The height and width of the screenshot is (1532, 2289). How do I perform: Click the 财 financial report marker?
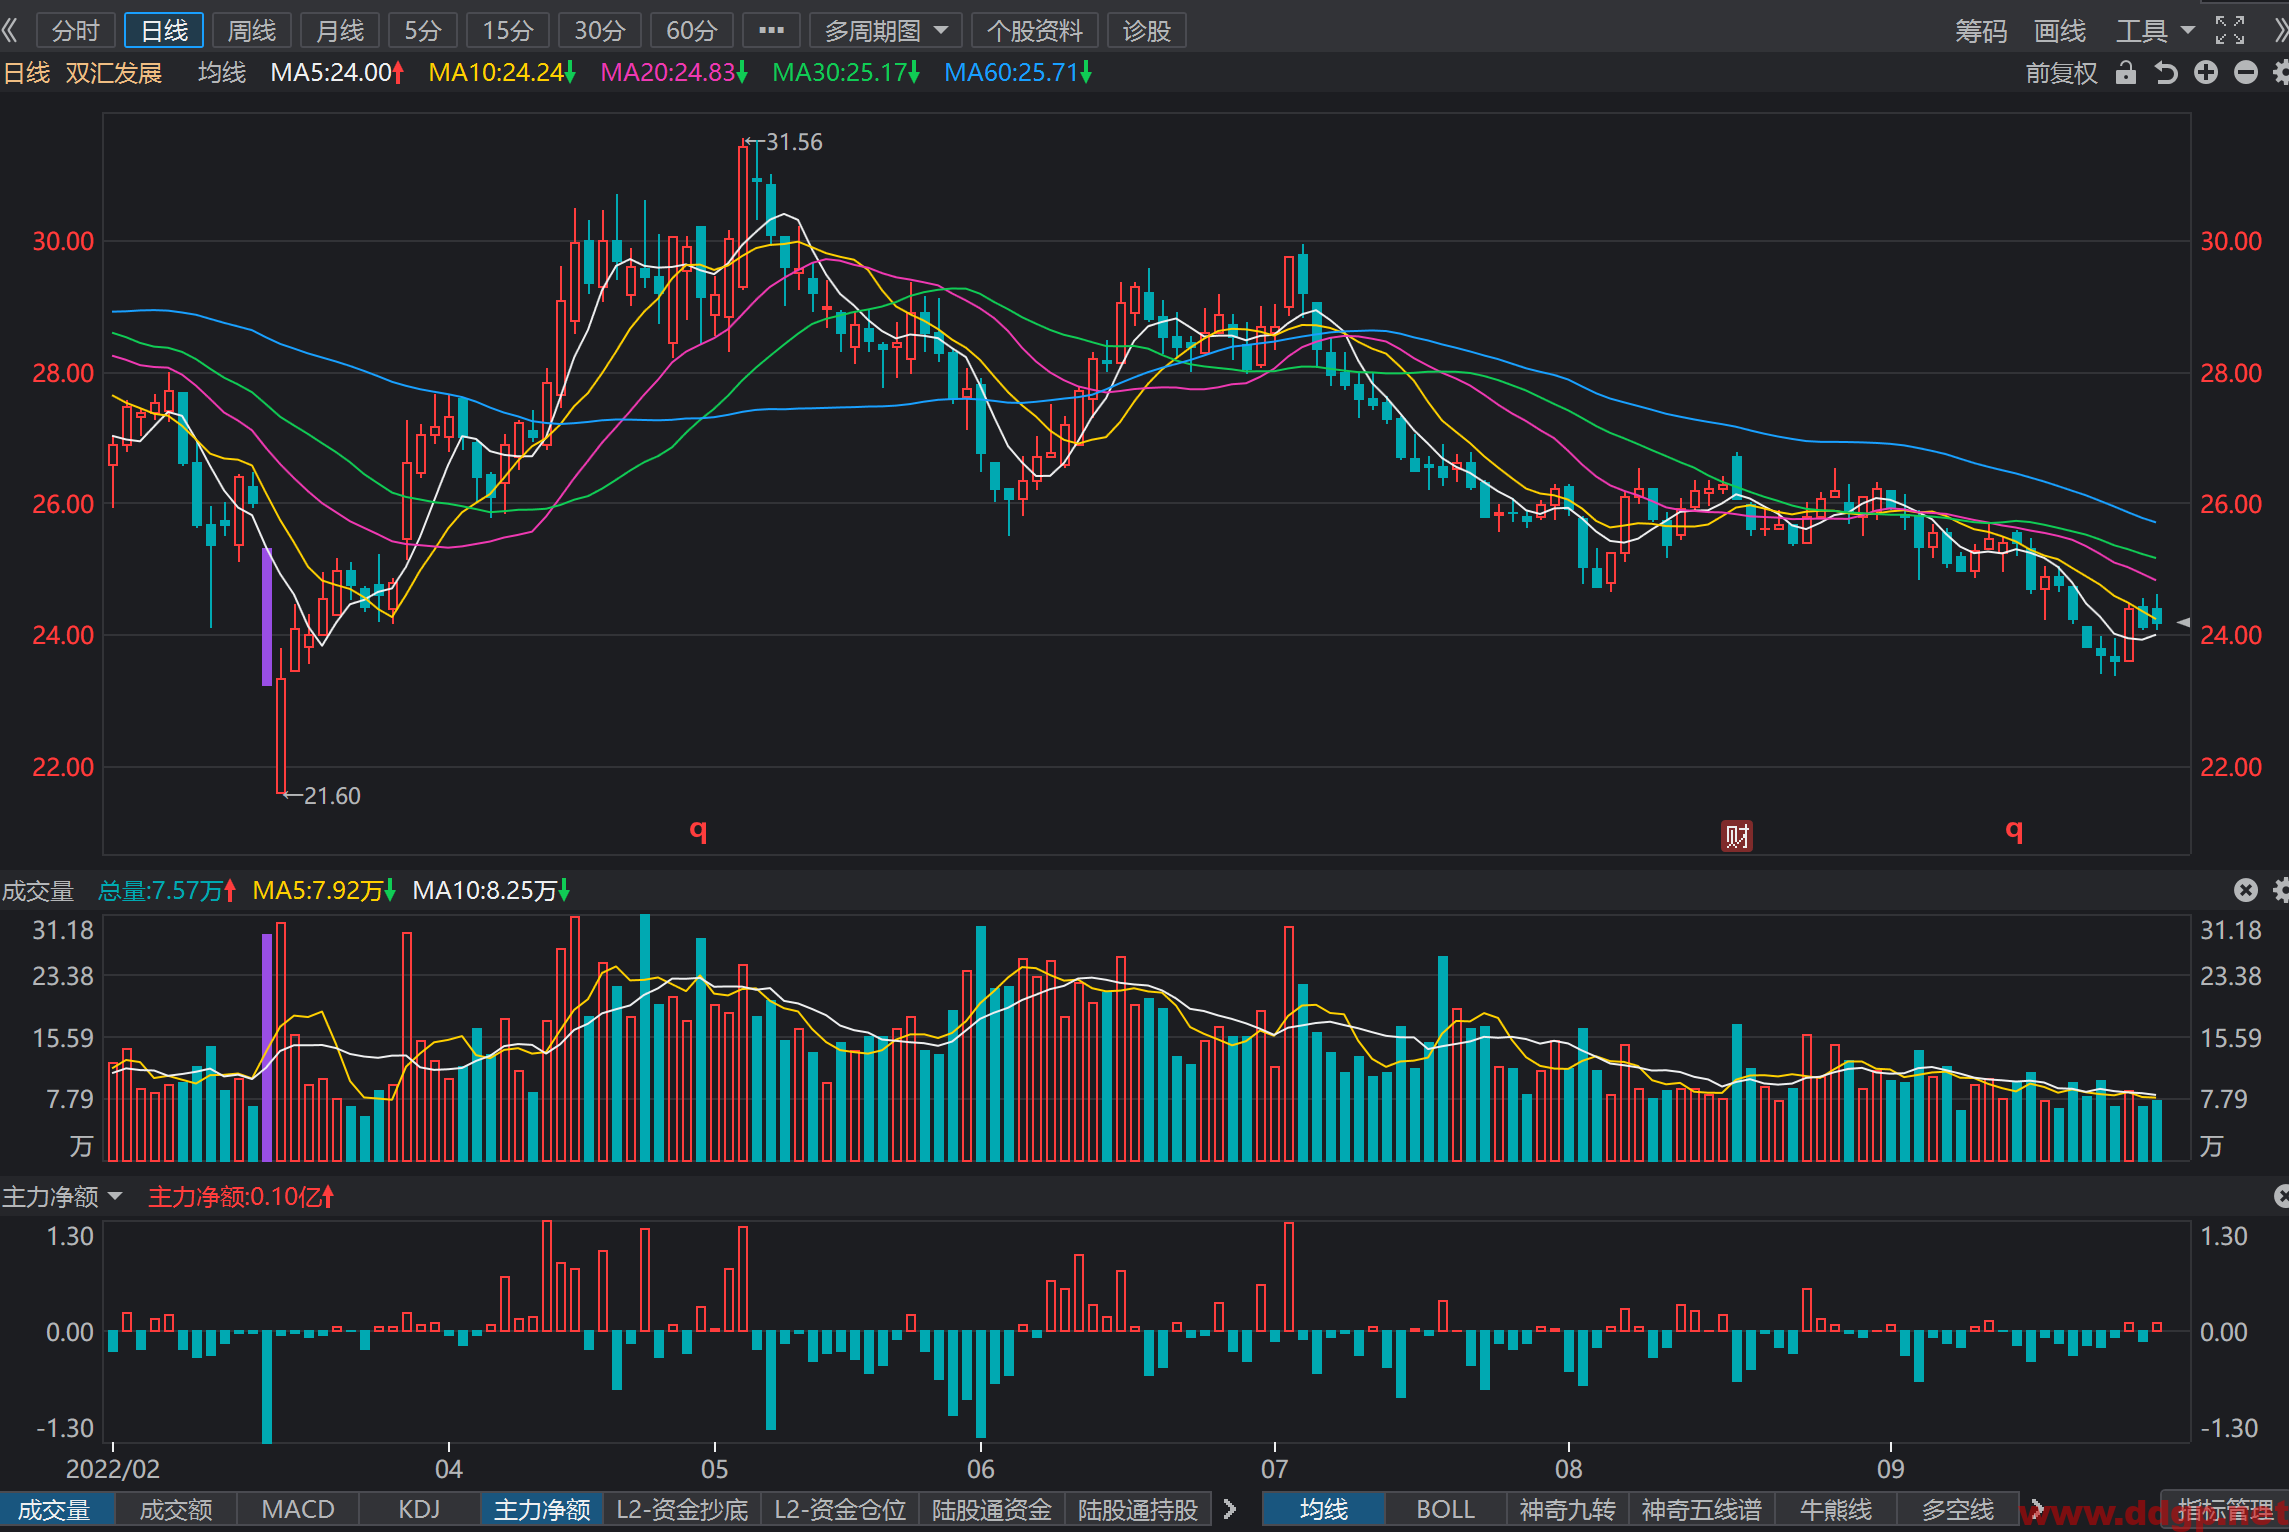pos(1737,835)
